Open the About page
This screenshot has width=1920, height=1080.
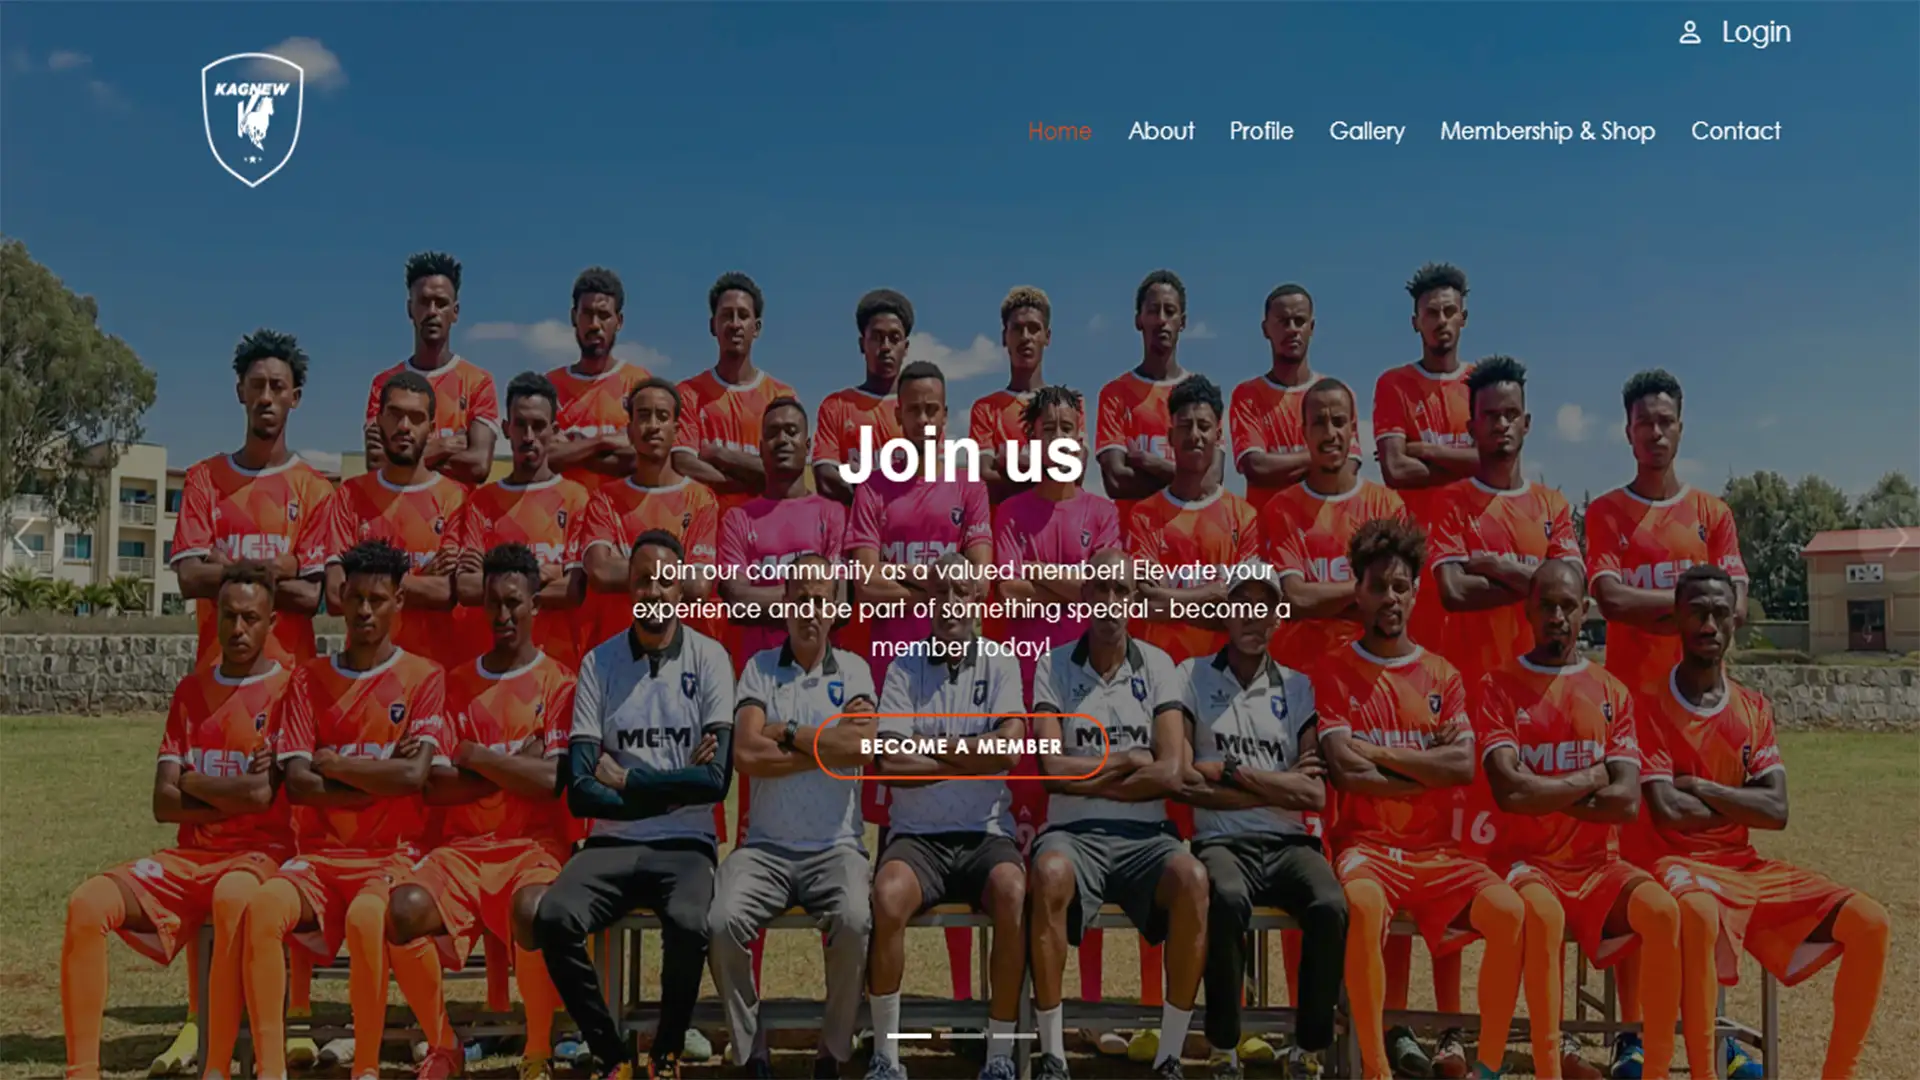[1161, 131]
